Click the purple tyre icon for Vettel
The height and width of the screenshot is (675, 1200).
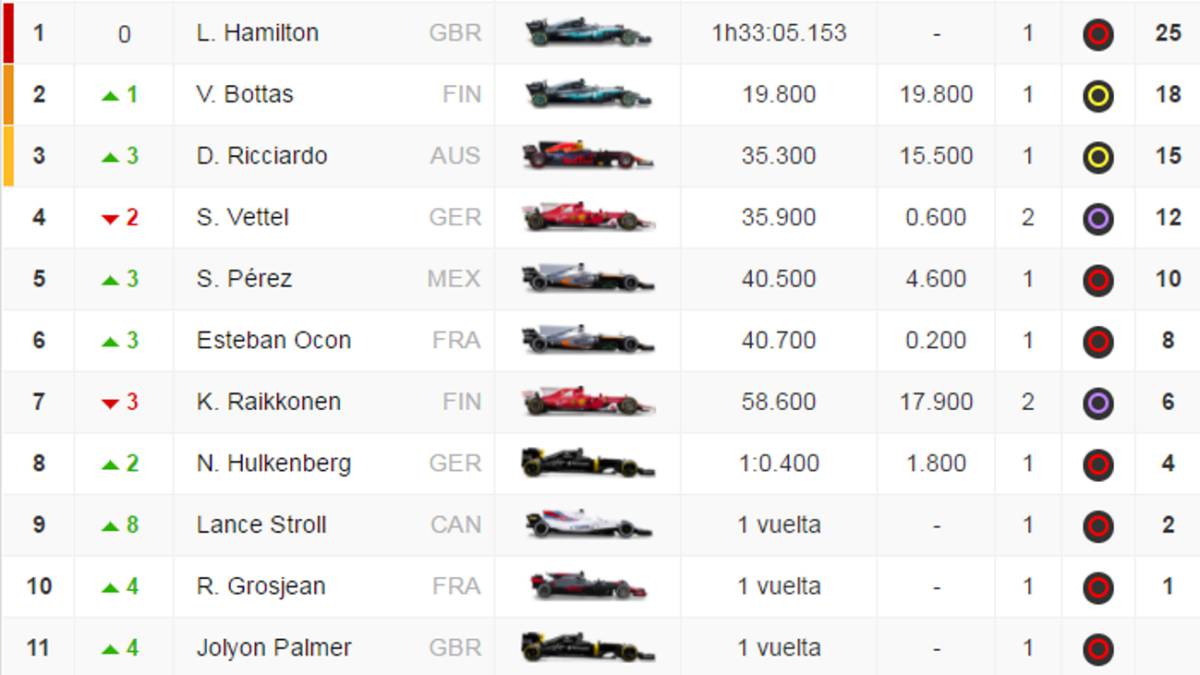(x=1098, y=219)
